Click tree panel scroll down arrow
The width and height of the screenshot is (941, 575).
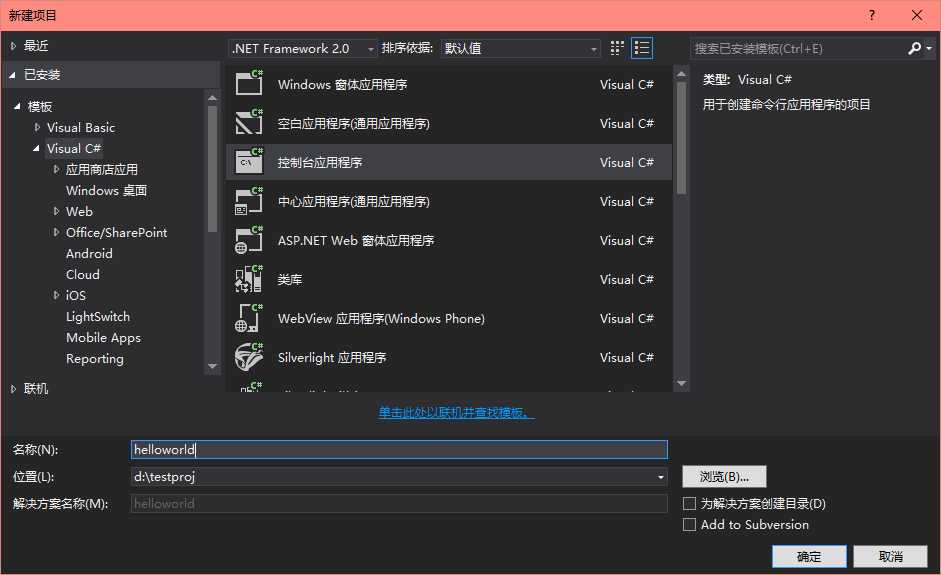[212, 366]
